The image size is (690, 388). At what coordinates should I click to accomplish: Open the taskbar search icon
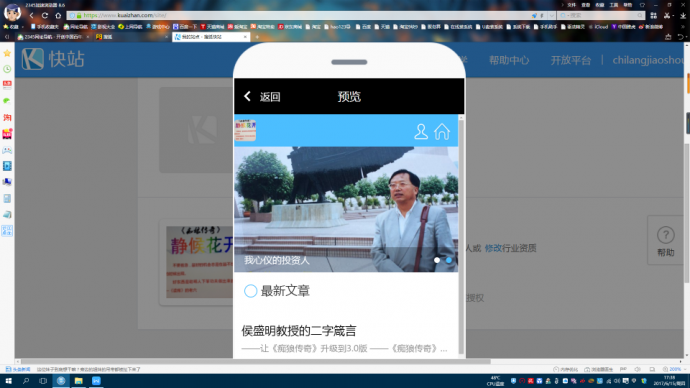click(x=26, y=381)
